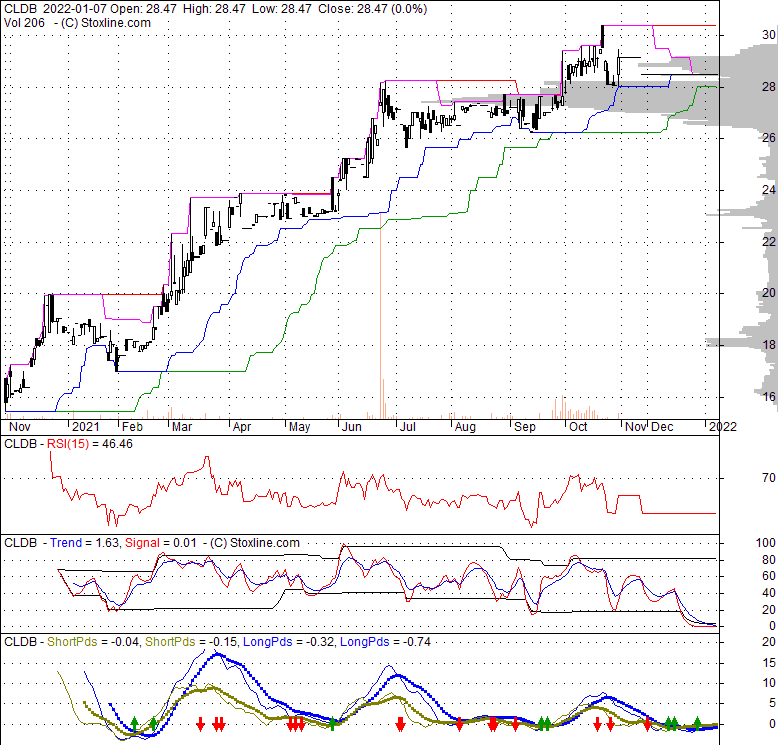This screenshot has width=780, height=745.
Task: Click the trend axis label '100'
Action: click(x=766, y=543)
